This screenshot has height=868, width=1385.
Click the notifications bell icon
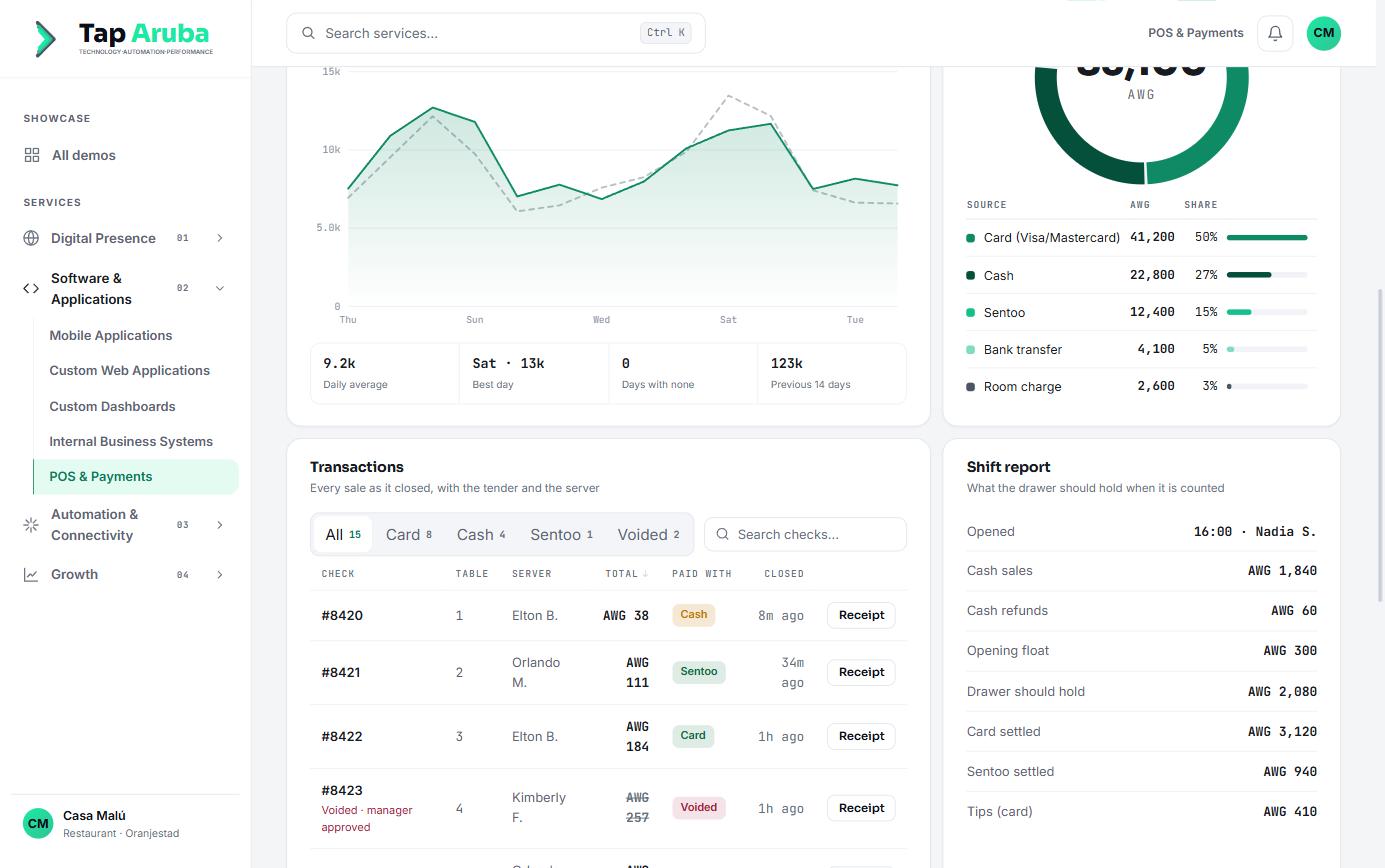(x=1275, y=33)
